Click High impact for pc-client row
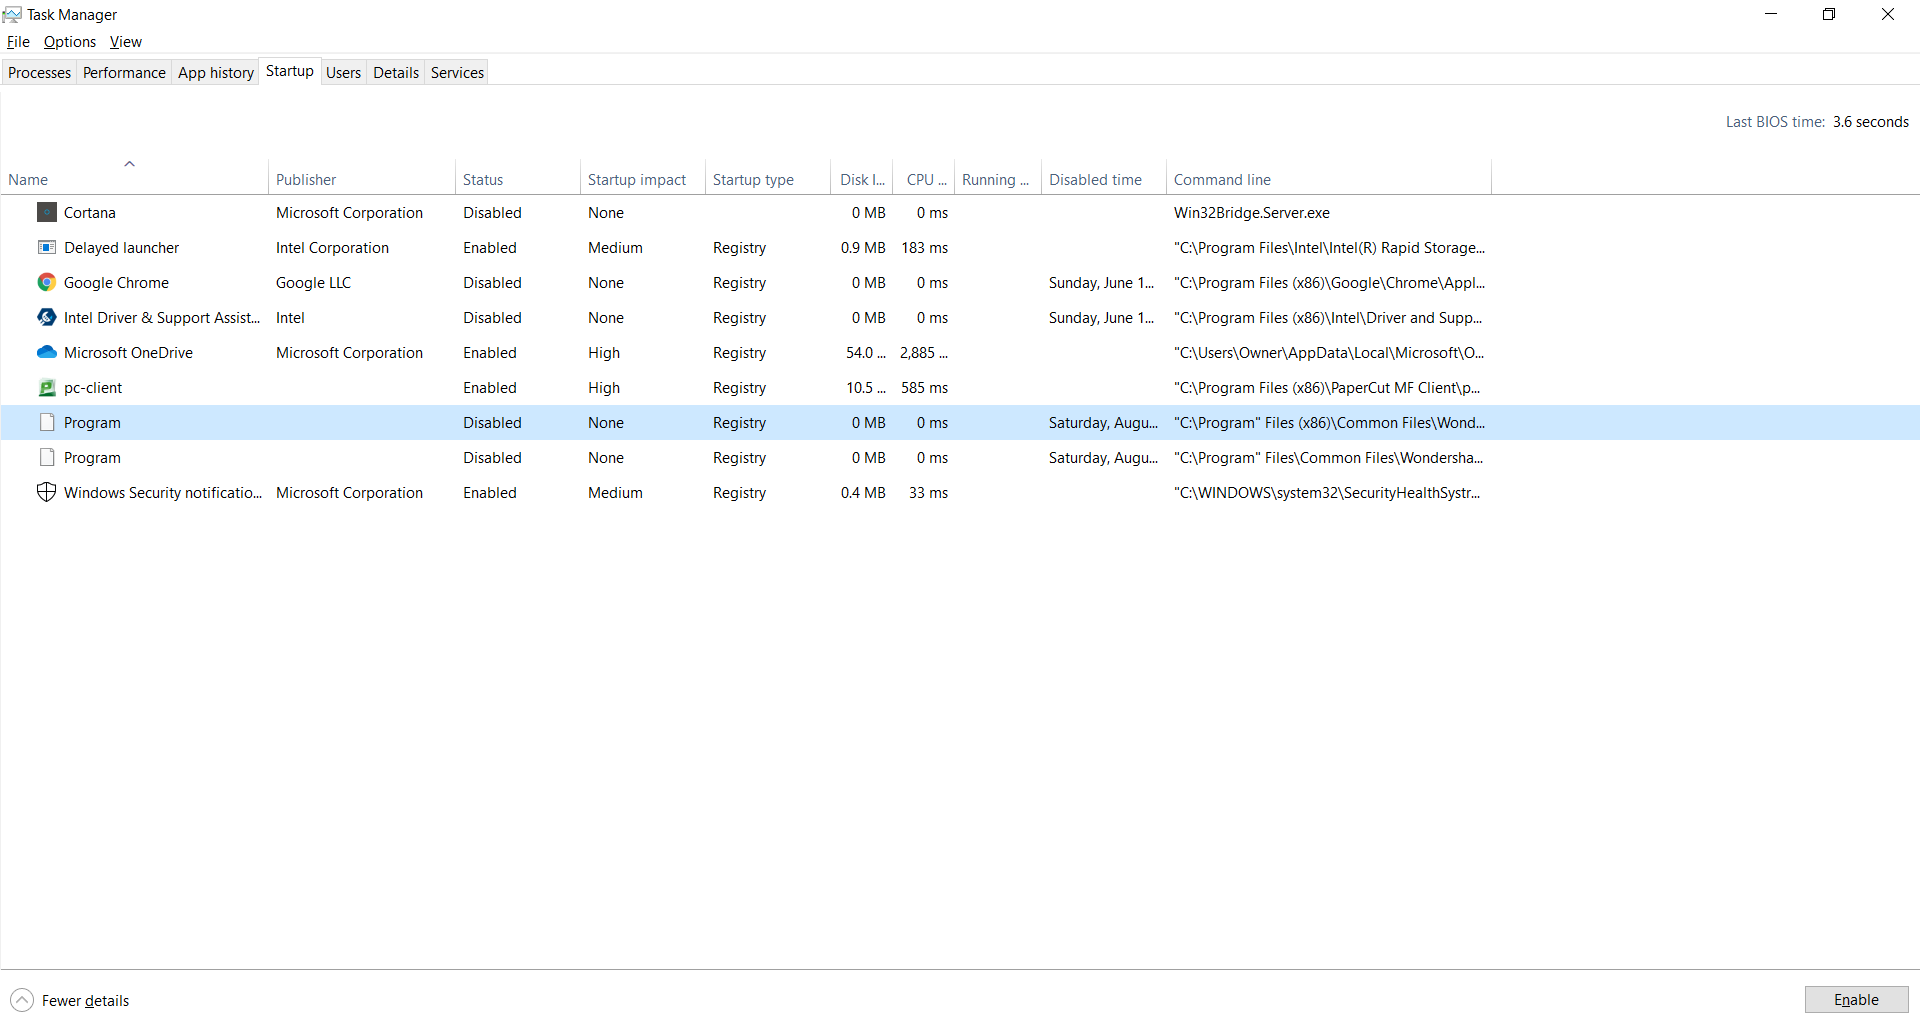The height and width of the screenshot is (1030, 1920). (604, 387)
